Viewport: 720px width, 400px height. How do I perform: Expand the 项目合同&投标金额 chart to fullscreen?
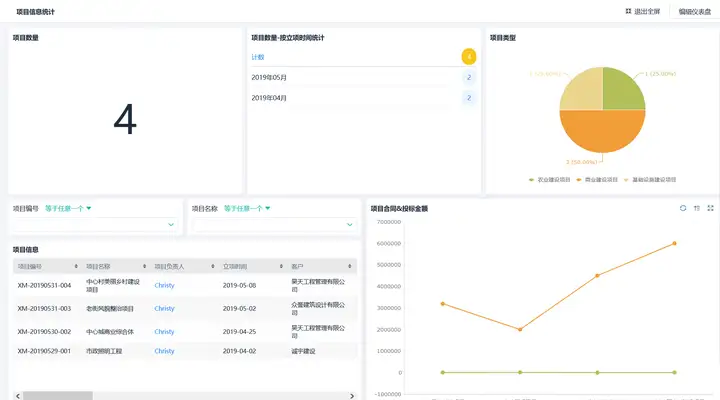pos(710,208)
